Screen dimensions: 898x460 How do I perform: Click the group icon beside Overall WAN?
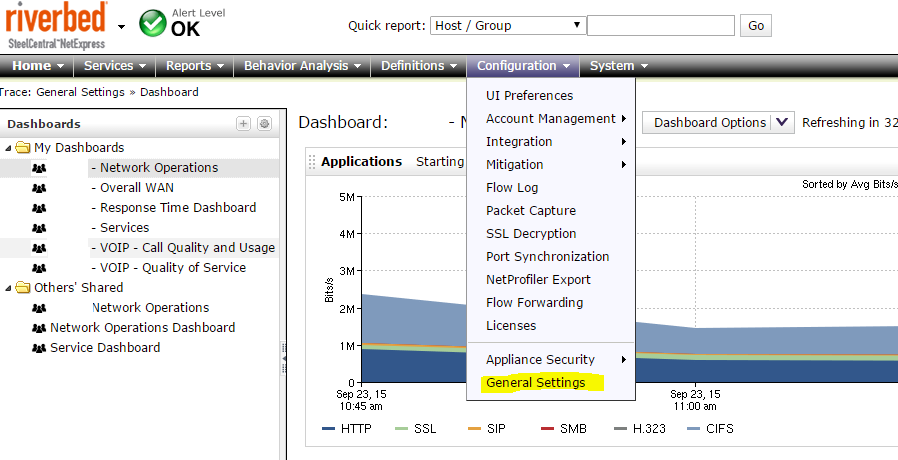pyautogui.click(x=39, y=188)
